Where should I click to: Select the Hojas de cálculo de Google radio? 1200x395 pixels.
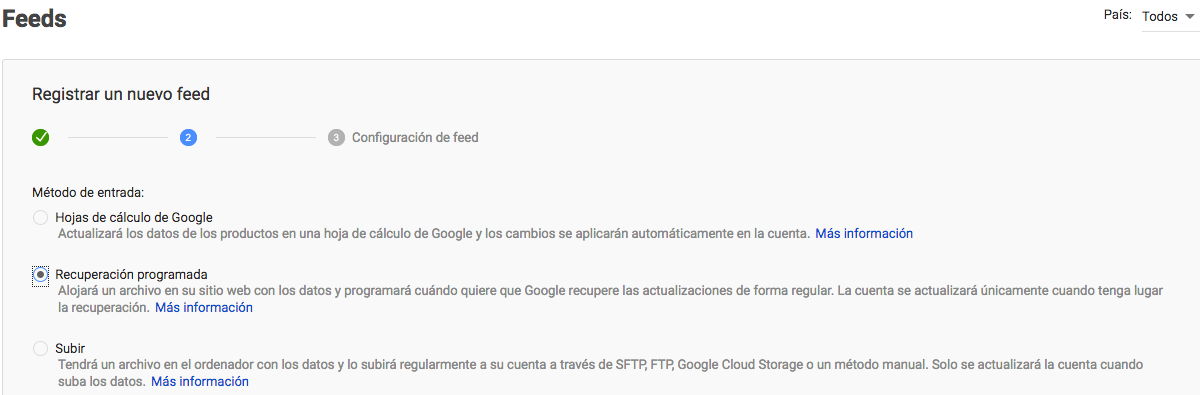(x=40, y=218)
